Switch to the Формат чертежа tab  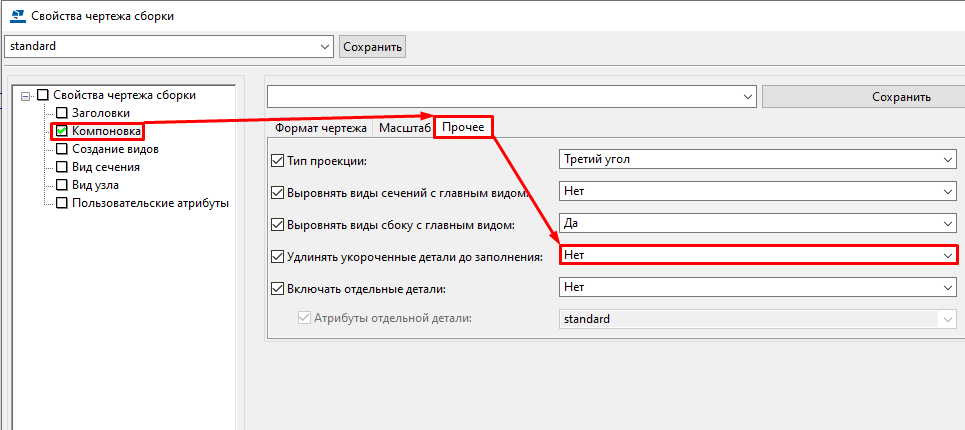[321, 128]
